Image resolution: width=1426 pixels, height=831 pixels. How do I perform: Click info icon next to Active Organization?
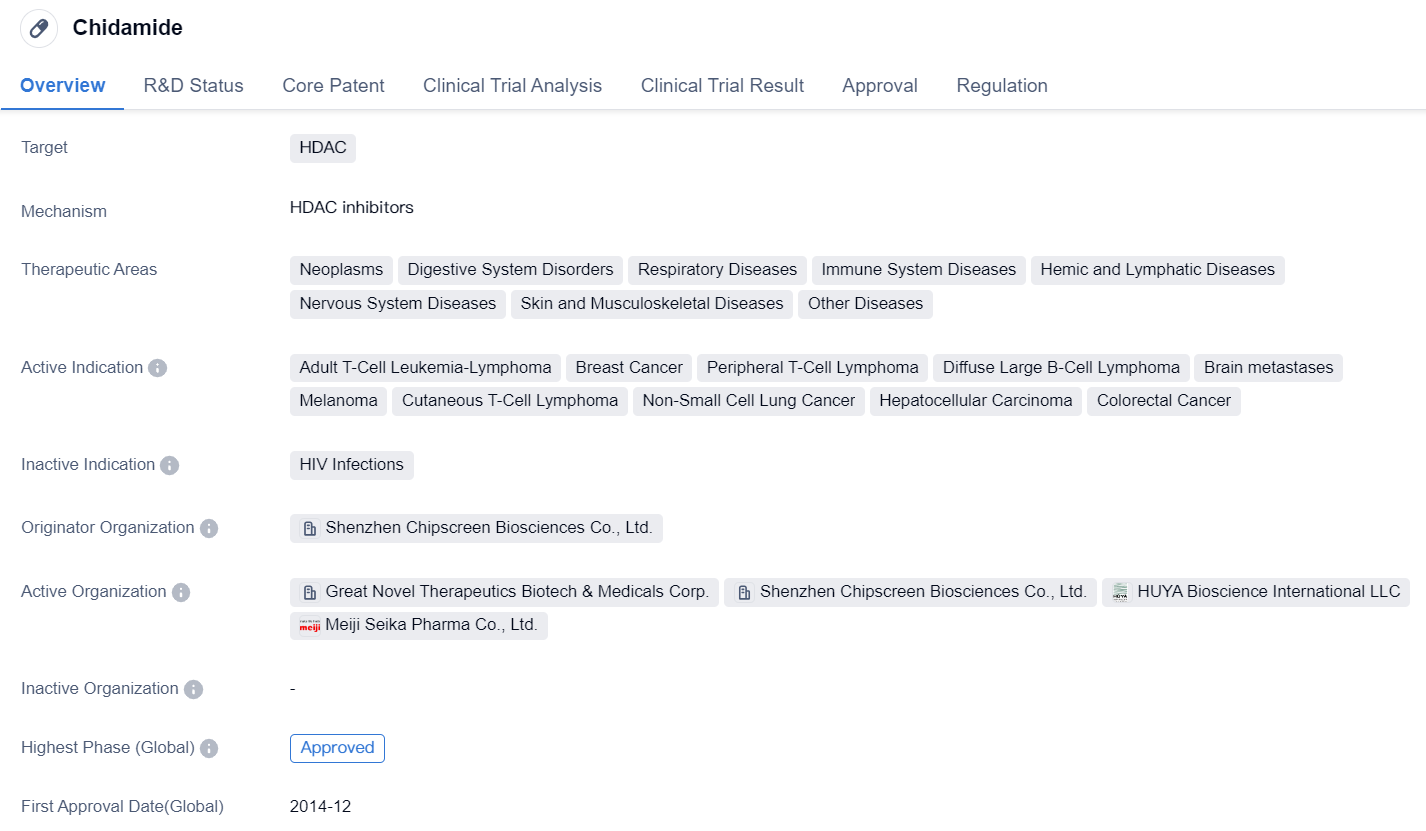tap(180, 592)
